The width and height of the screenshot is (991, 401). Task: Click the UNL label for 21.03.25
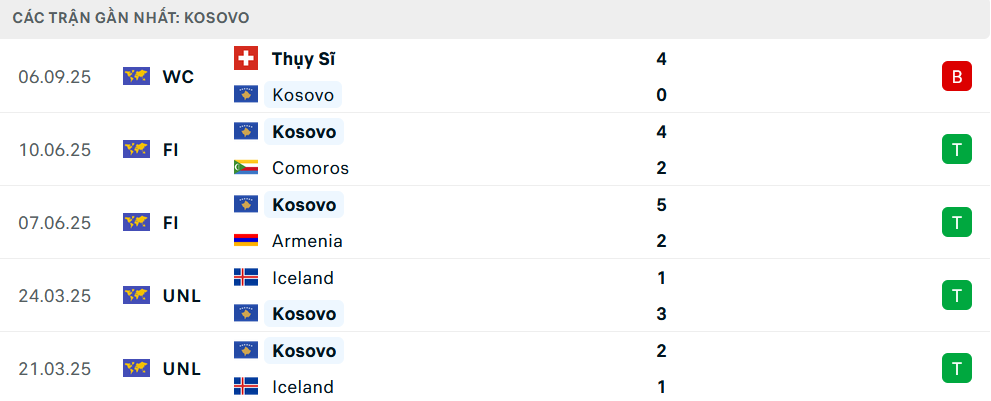182,368
